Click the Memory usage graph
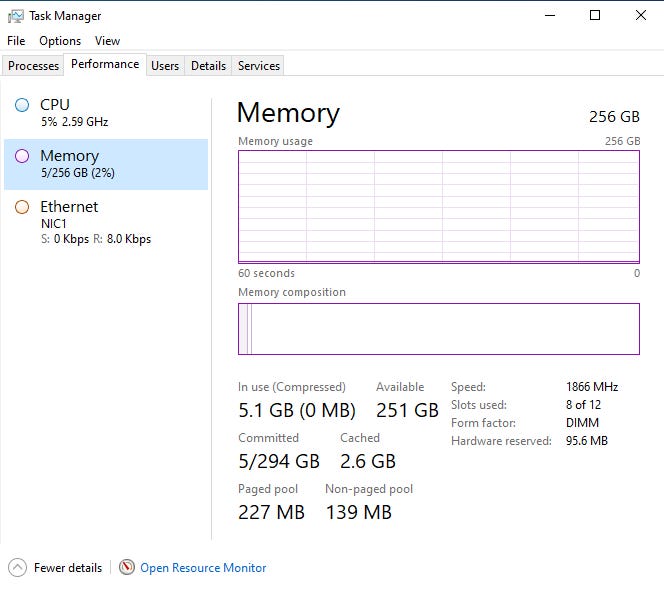664x592 pixels. click(x=438, y=206)
